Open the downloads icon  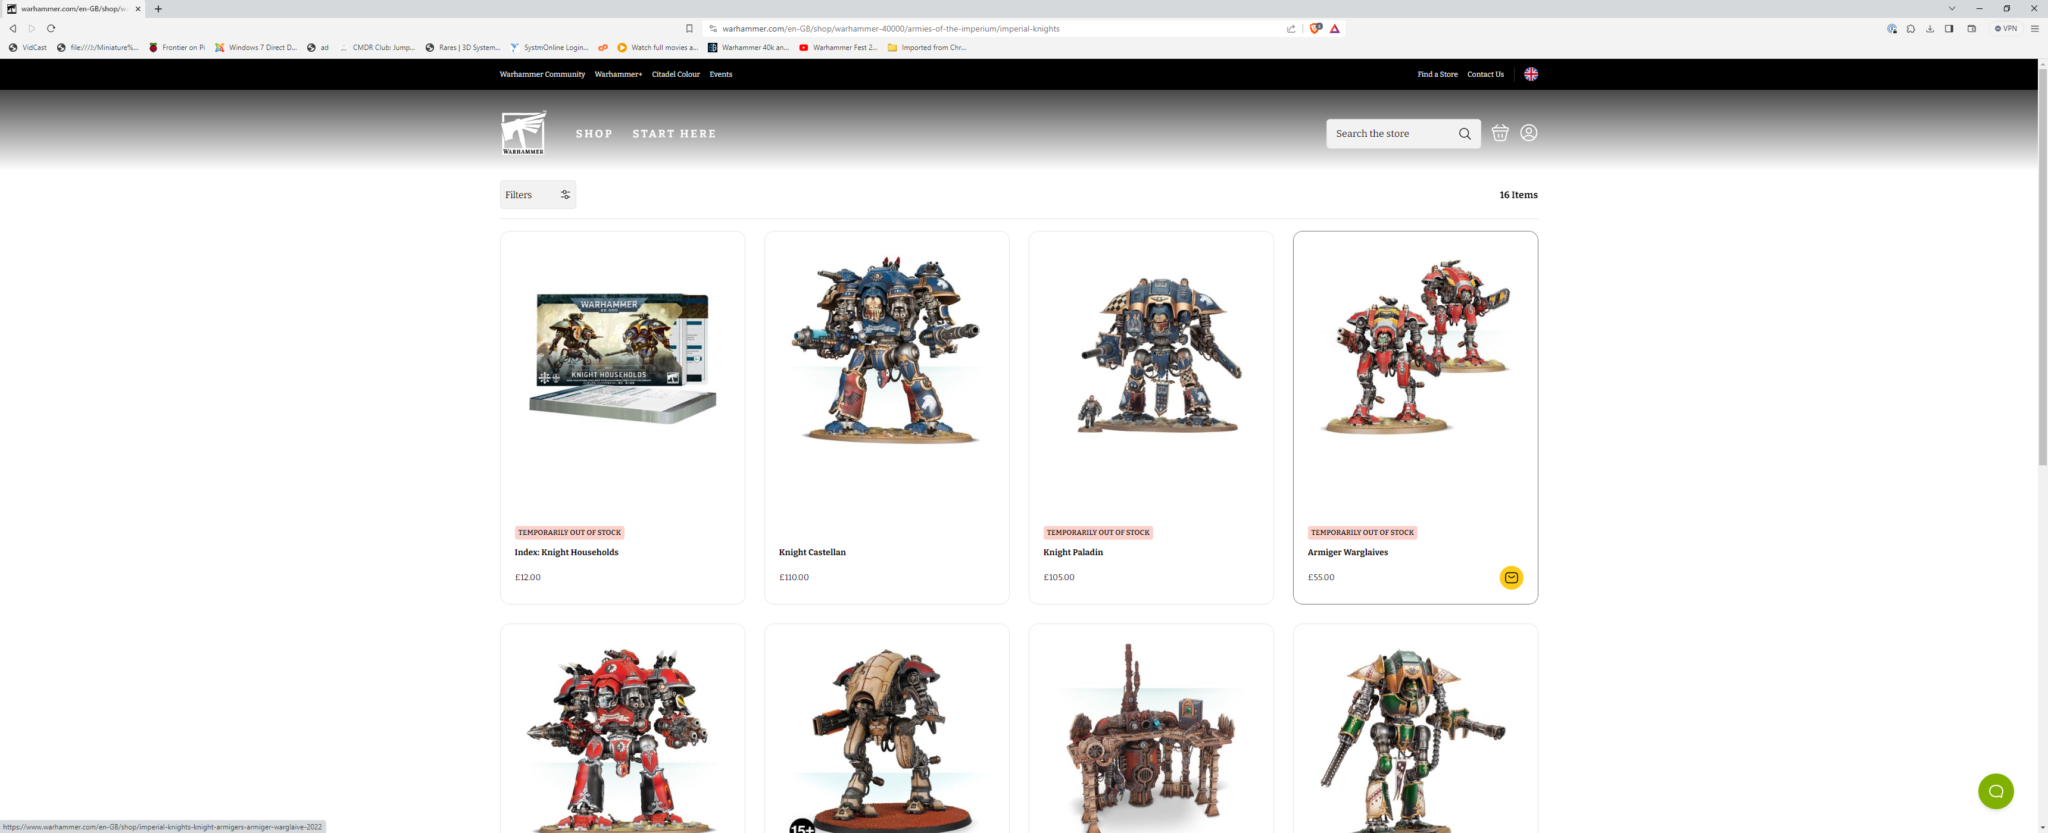[1930, 28]
